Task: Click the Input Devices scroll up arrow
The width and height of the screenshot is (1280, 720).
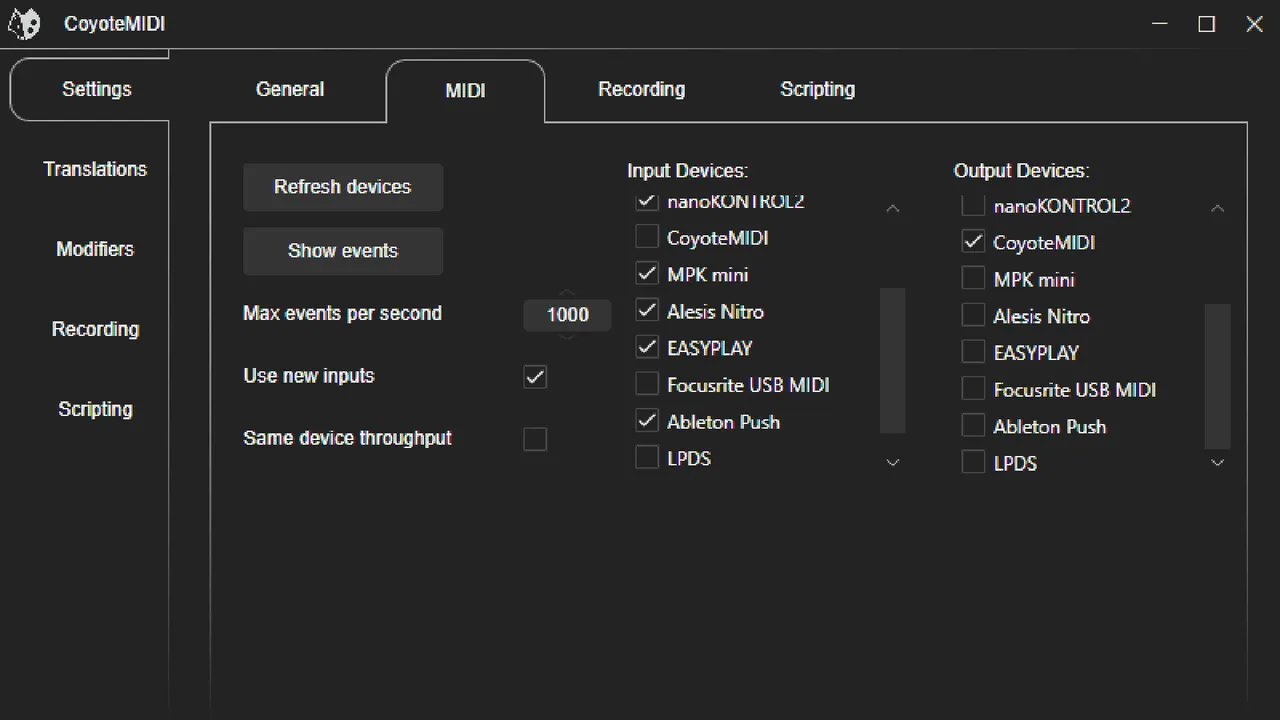Action: (893, 208)
